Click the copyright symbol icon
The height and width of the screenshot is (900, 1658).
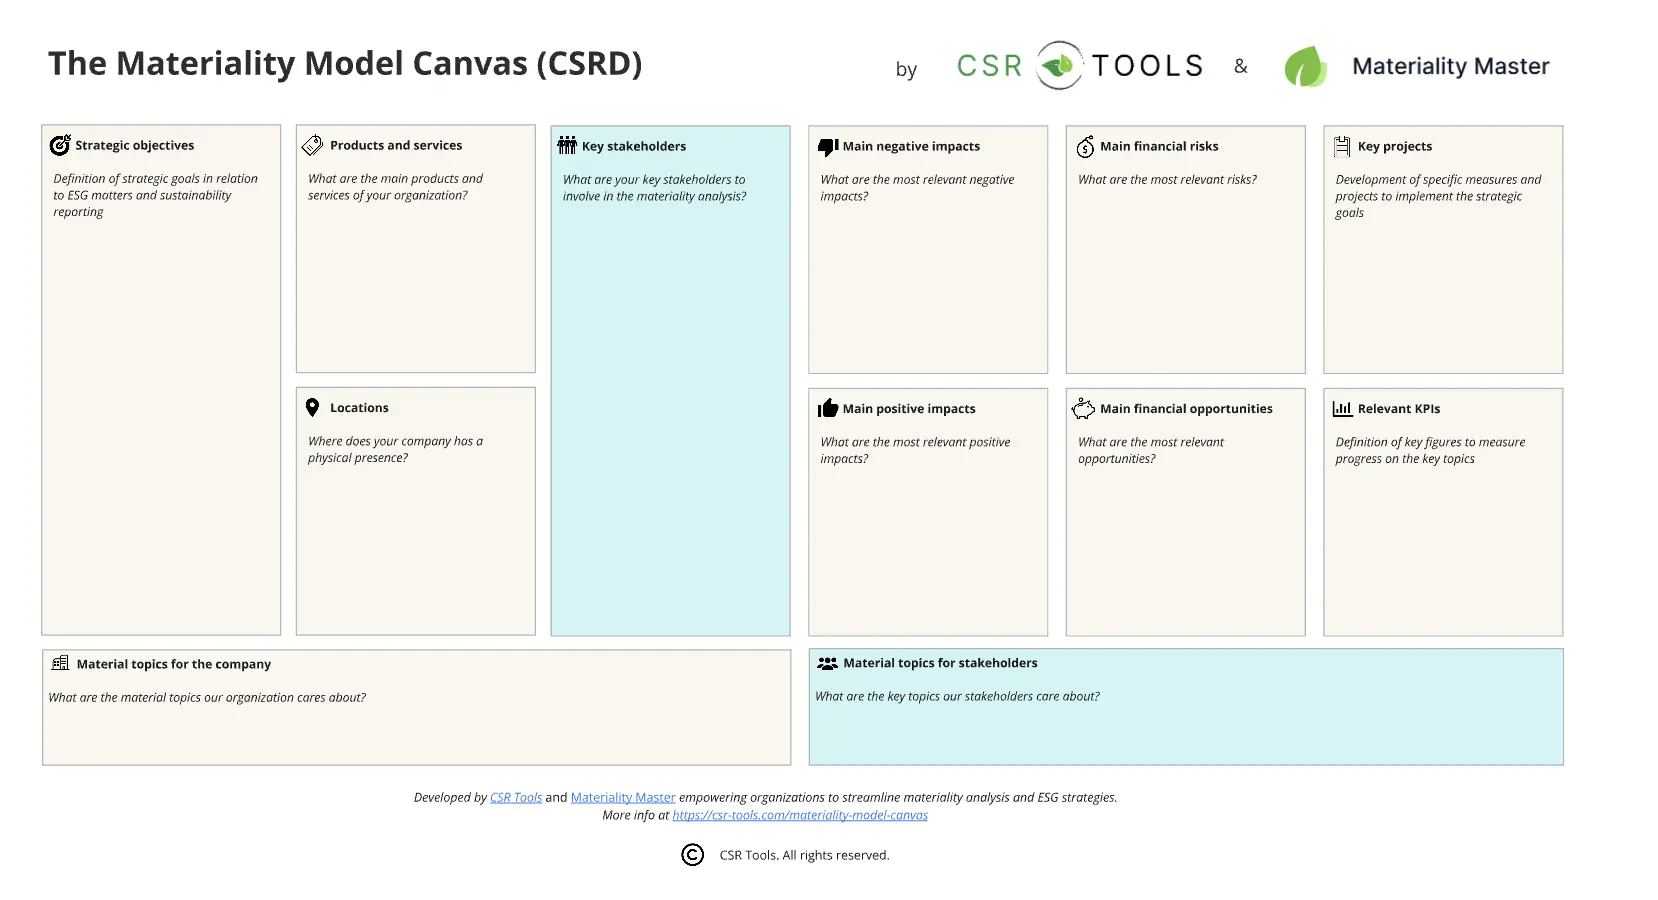[x=692, y=855]
